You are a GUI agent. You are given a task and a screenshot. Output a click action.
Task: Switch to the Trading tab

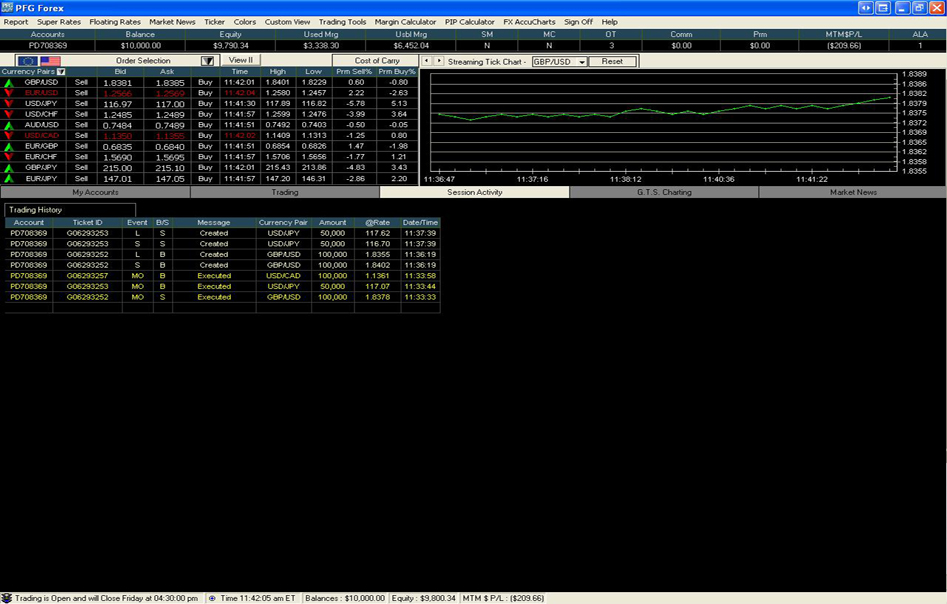pos(284,192)
